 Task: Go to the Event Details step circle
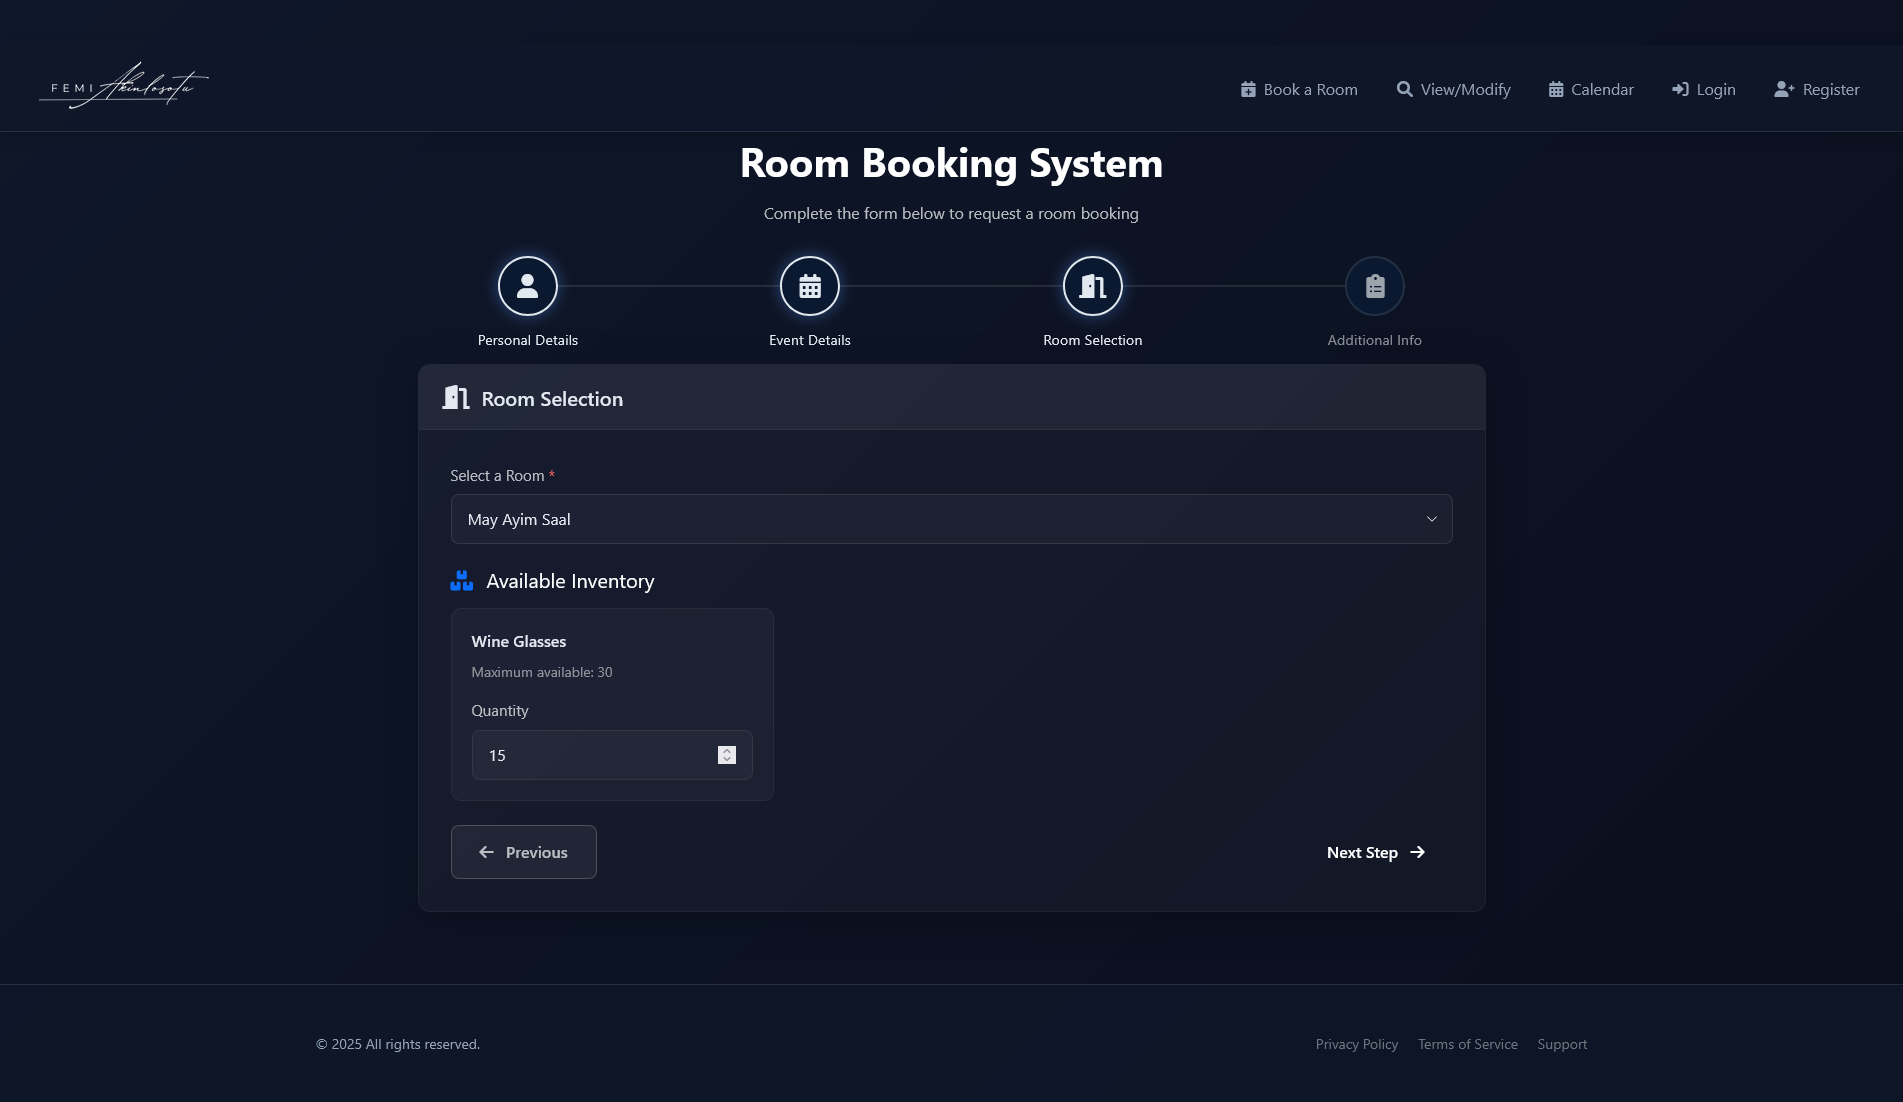pyautogui.click(x=810, y=286)
